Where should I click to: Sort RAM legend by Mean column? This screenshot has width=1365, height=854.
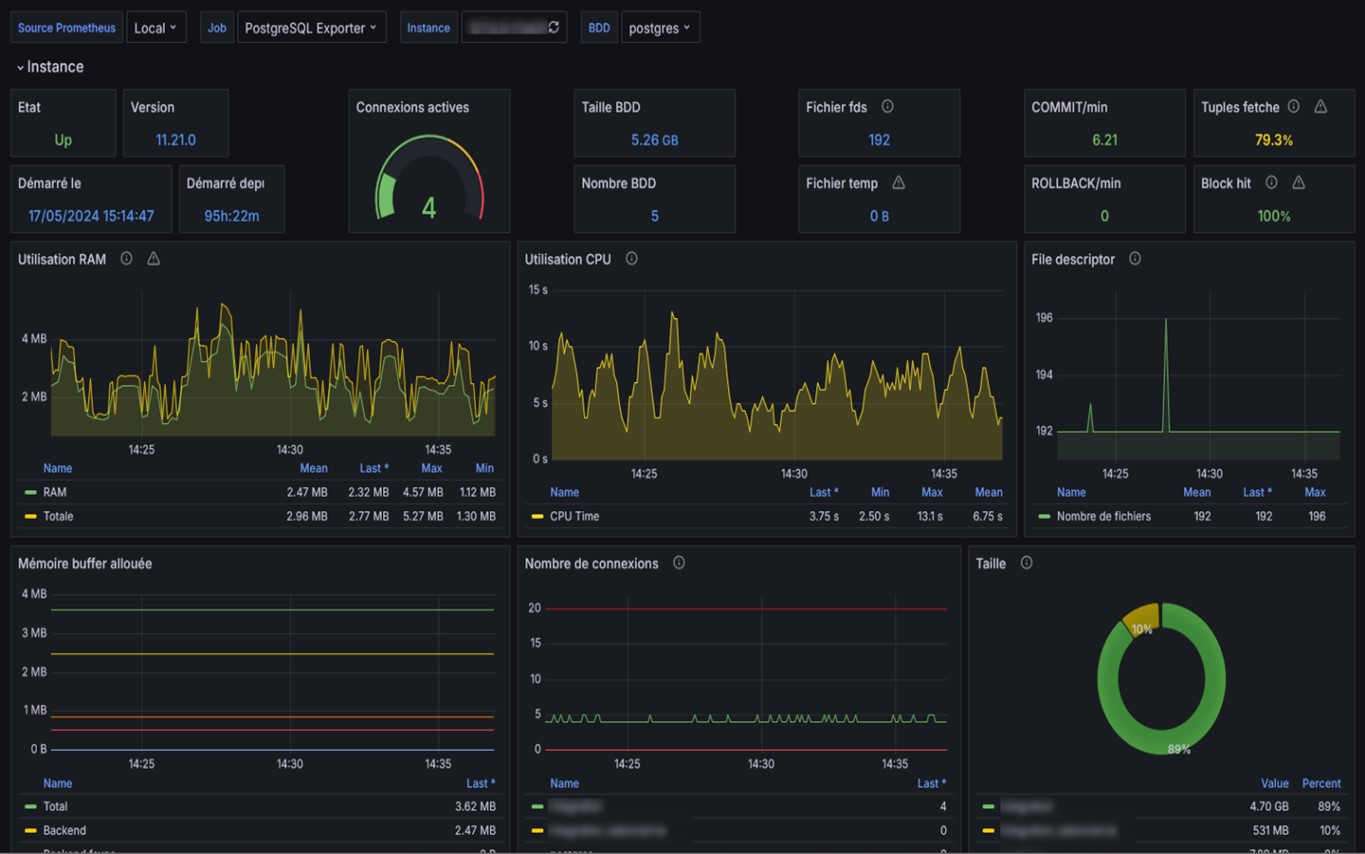[313, 468]
